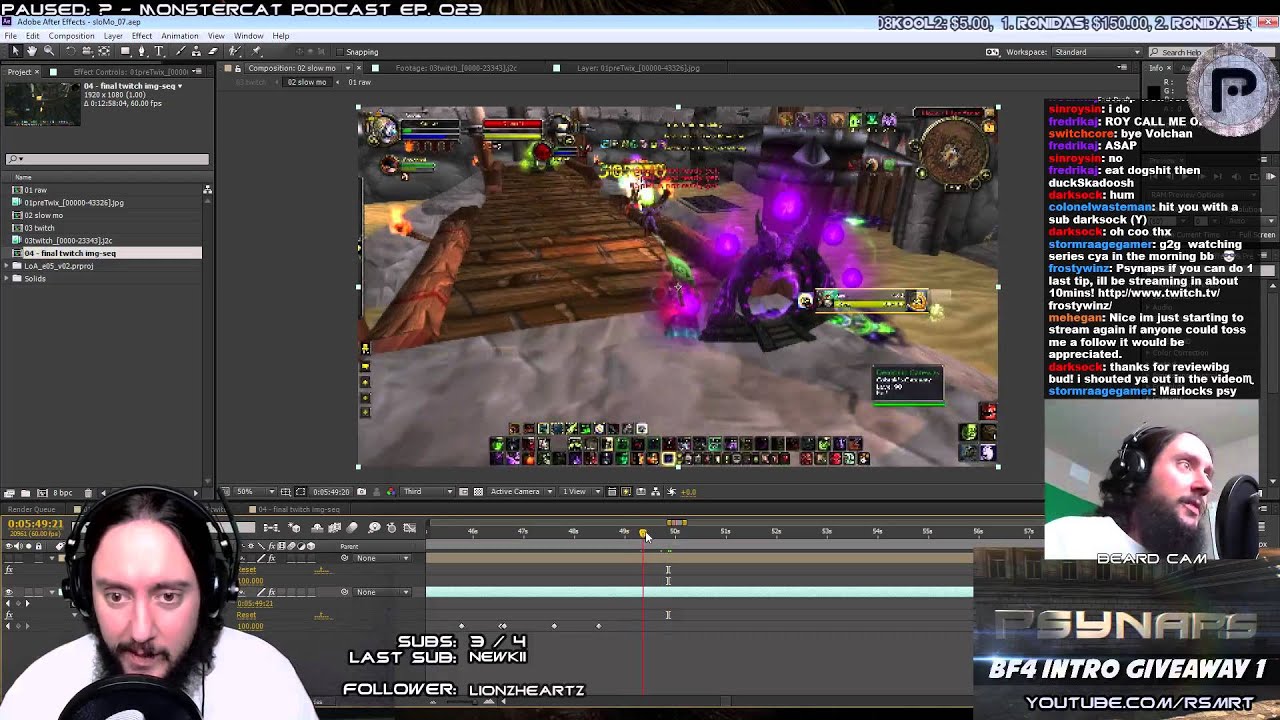The image size is (1280, 720).
Task: Toggle the transparency grid in viewer
Action: click(478, 492)
